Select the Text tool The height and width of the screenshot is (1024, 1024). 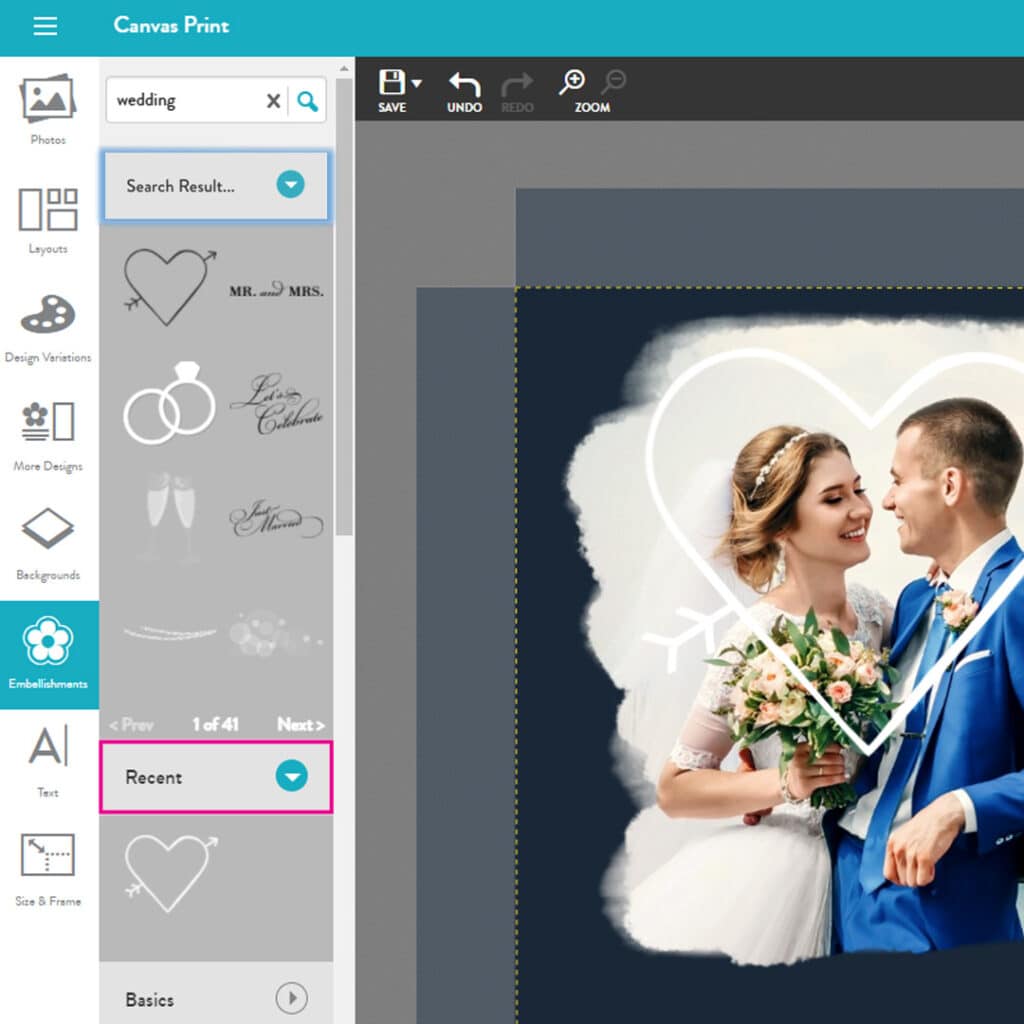click(x=48, y=762)
